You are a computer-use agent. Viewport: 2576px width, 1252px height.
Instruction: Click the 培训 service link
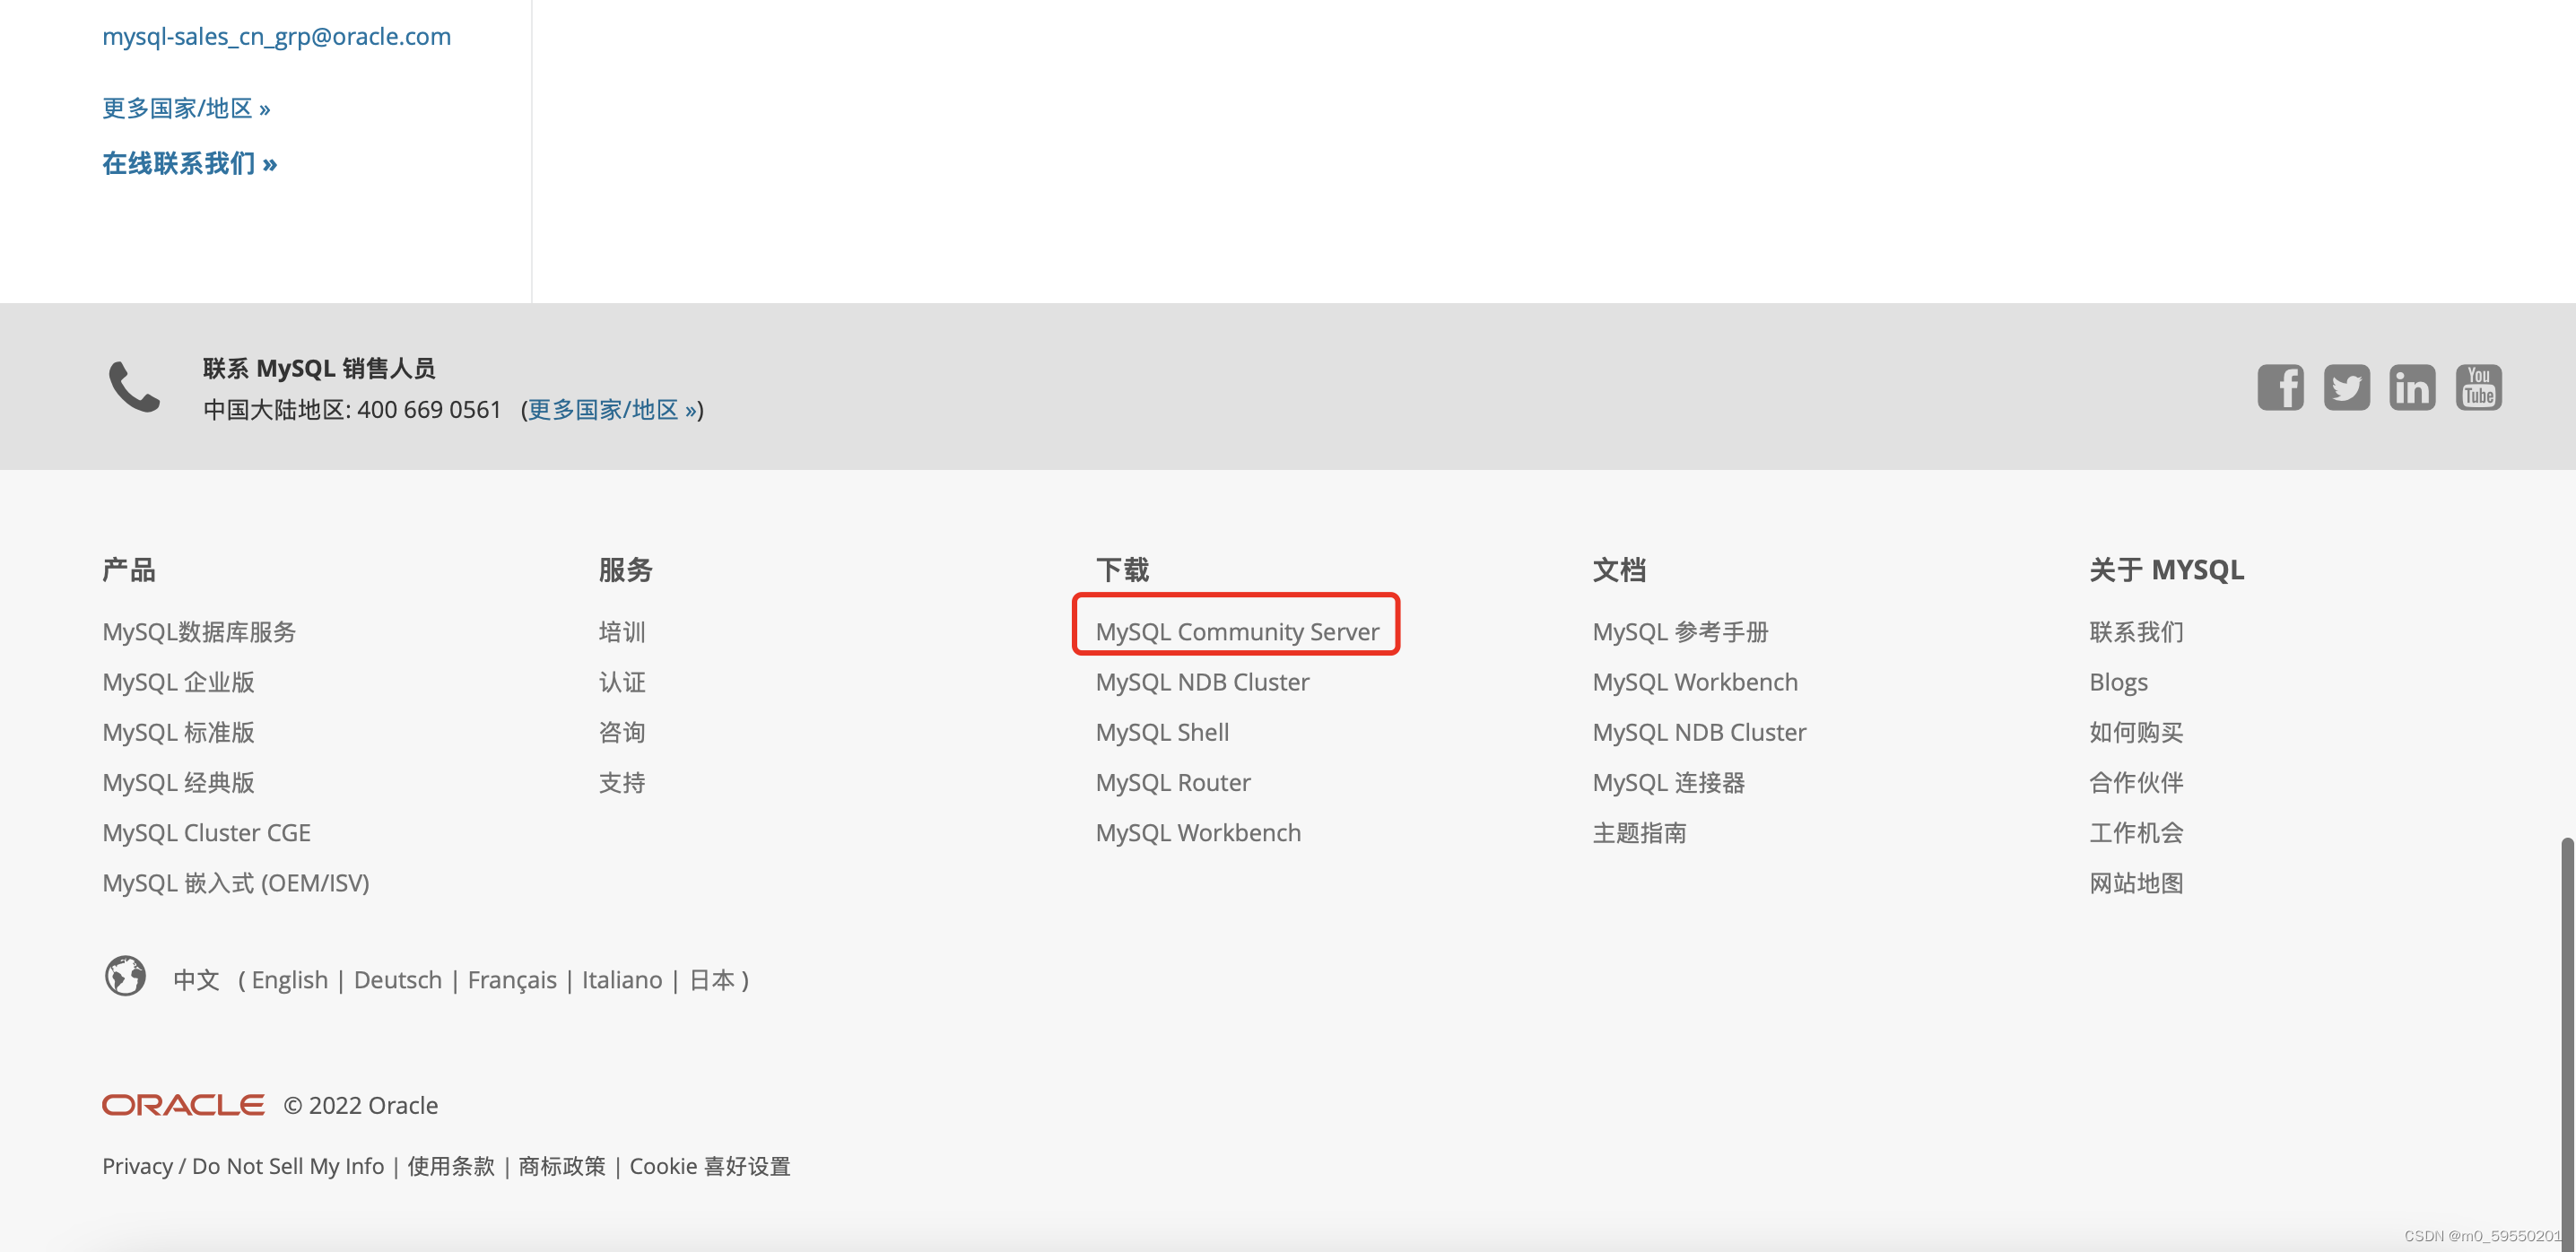[x=622, y=632]
